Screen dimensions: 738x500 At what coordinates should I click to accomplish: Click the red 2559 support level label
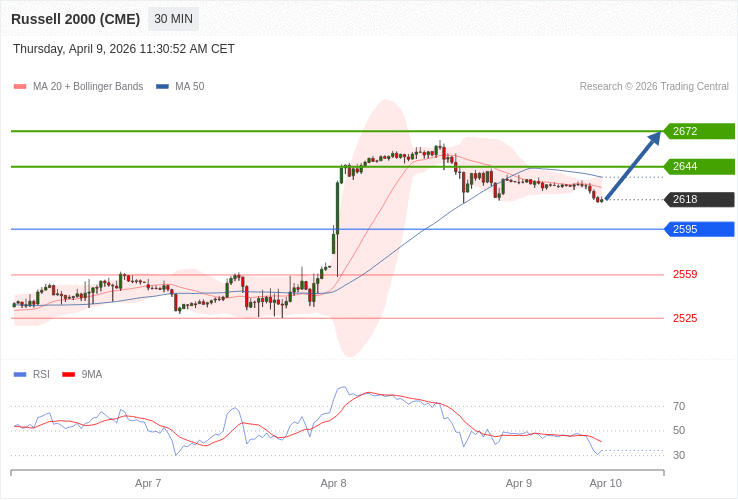(x=685, y=274)
